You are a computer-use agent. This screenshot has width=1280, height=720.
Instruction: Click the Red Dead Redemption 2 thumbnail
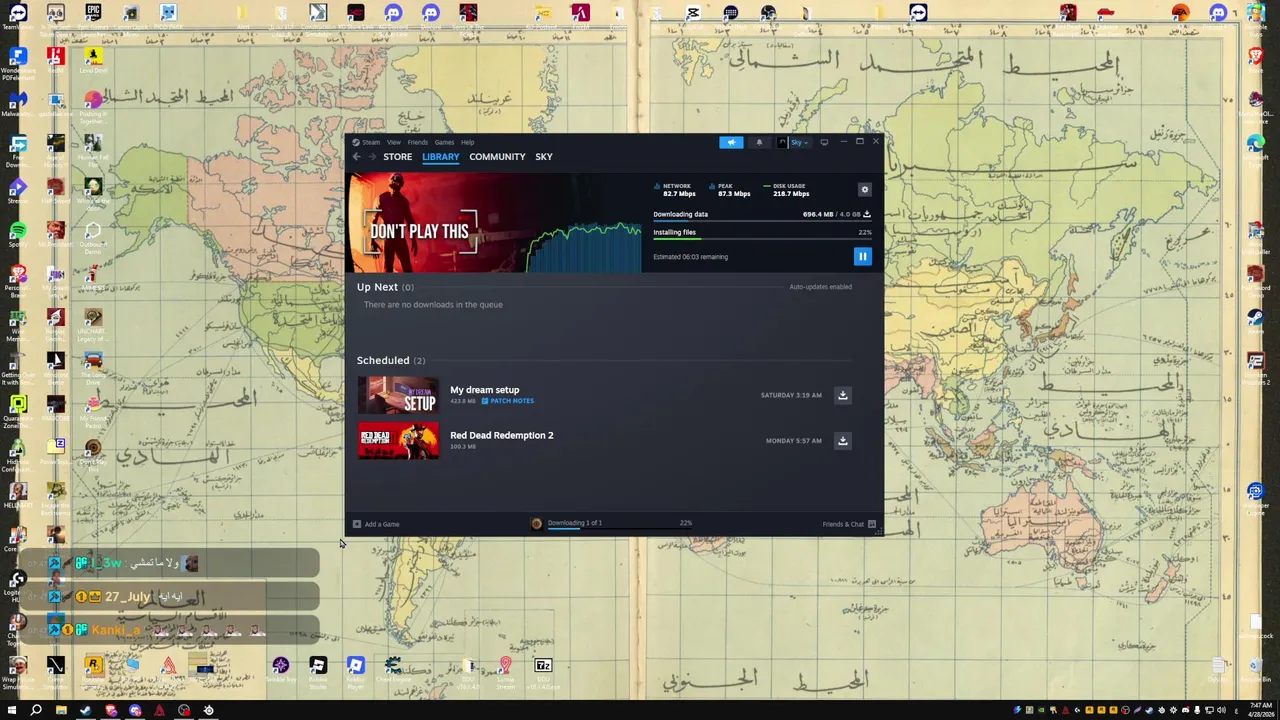[x=398, y=441]
